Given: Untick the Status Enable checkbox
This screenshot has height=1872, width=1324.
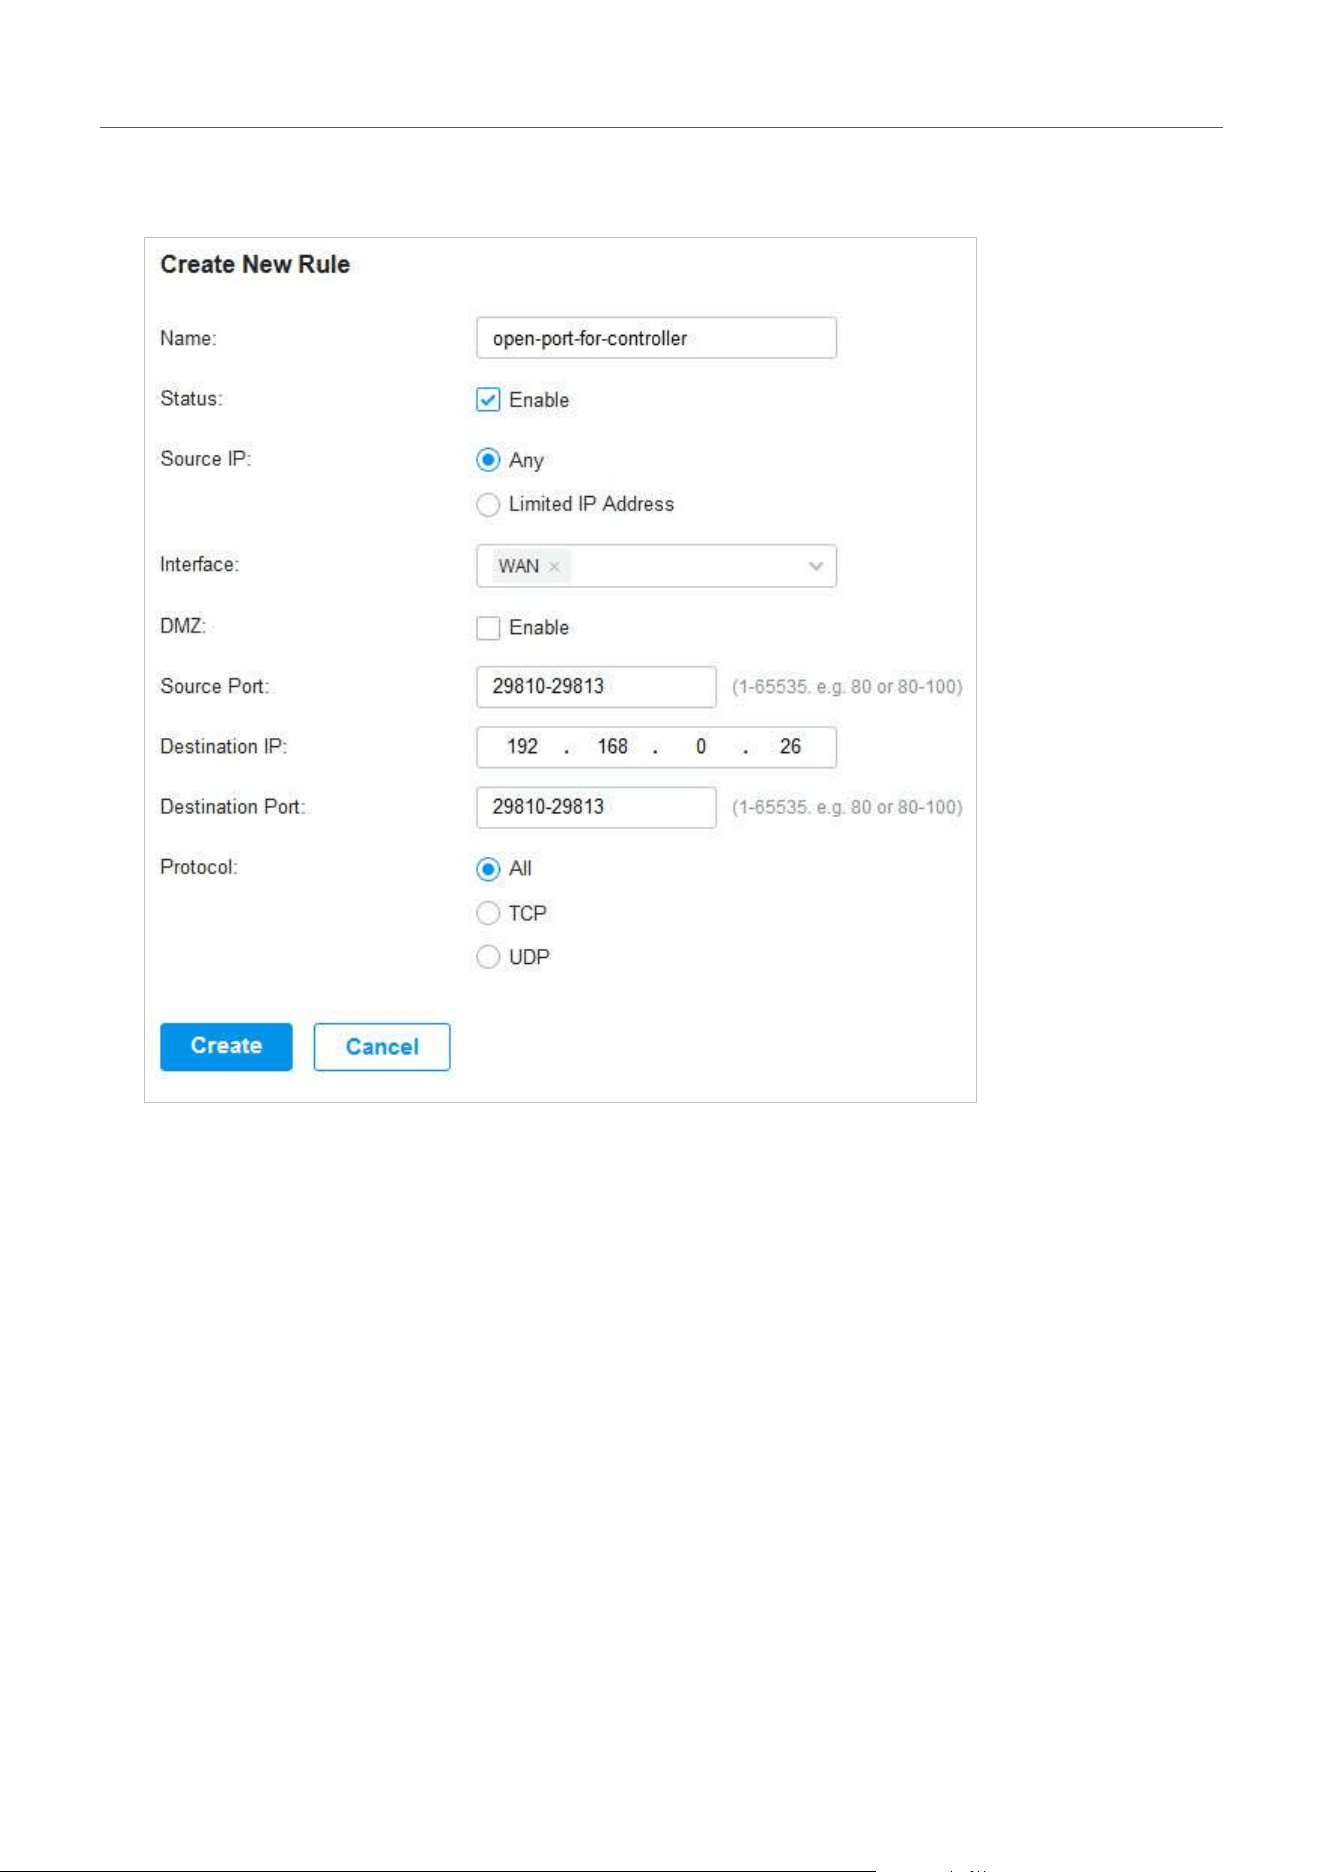Looking at the screenshot, I should 488,400.
